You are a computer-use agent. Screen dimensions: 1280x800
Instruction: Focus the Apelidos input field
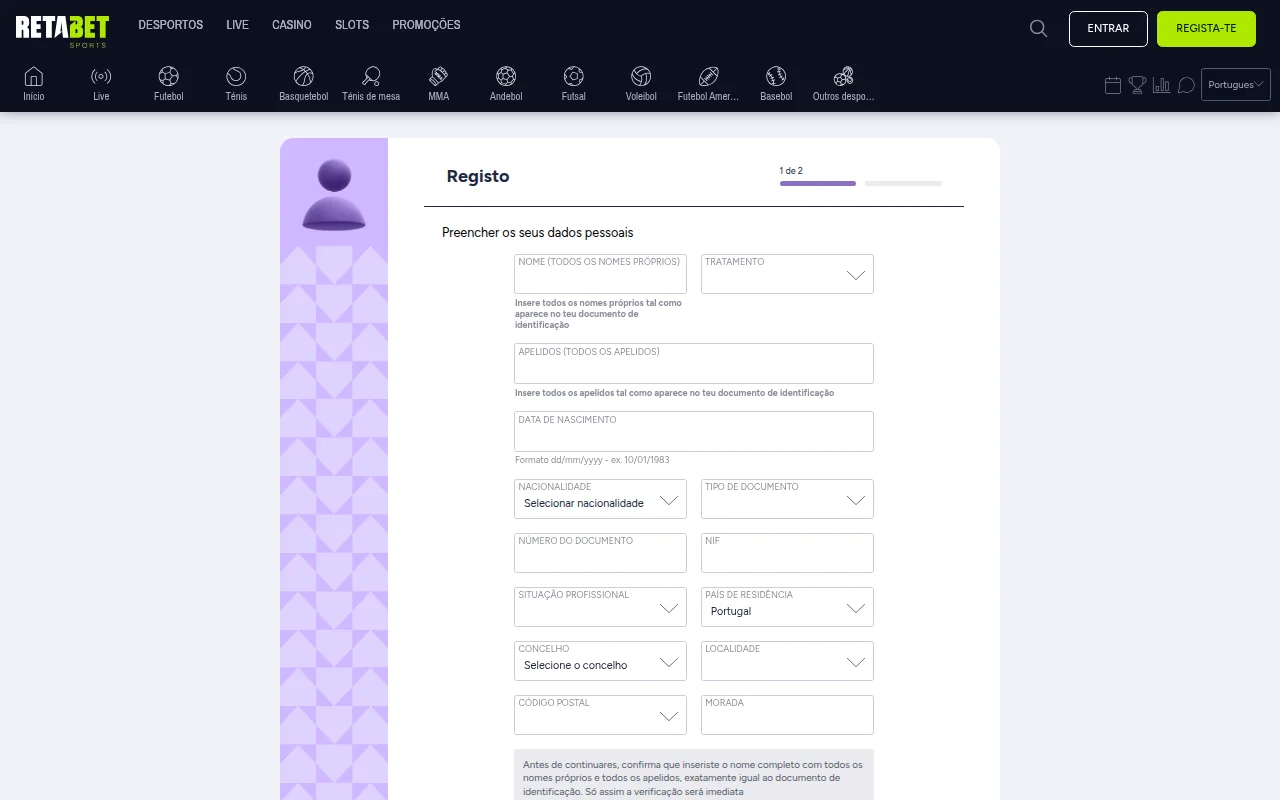coord(694,364)
